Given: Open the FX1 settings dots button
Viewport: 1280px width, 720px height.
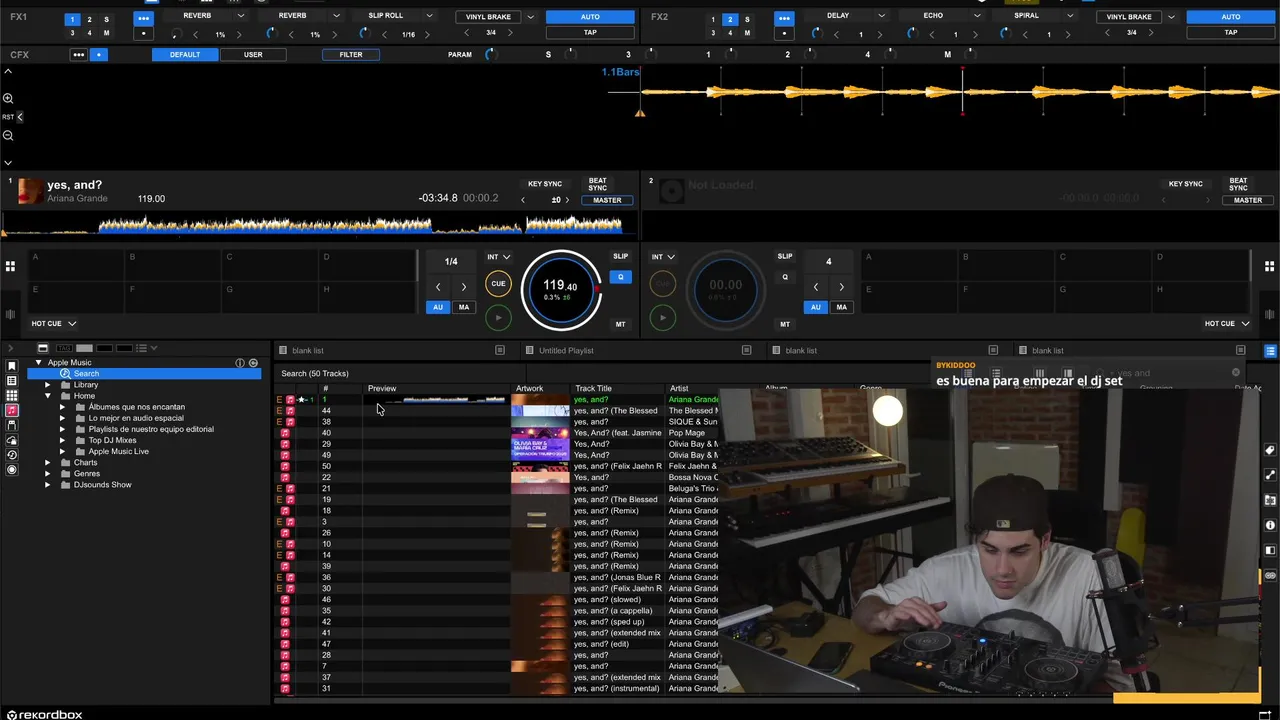Looking at the screenshot, I should coord(144,19).
